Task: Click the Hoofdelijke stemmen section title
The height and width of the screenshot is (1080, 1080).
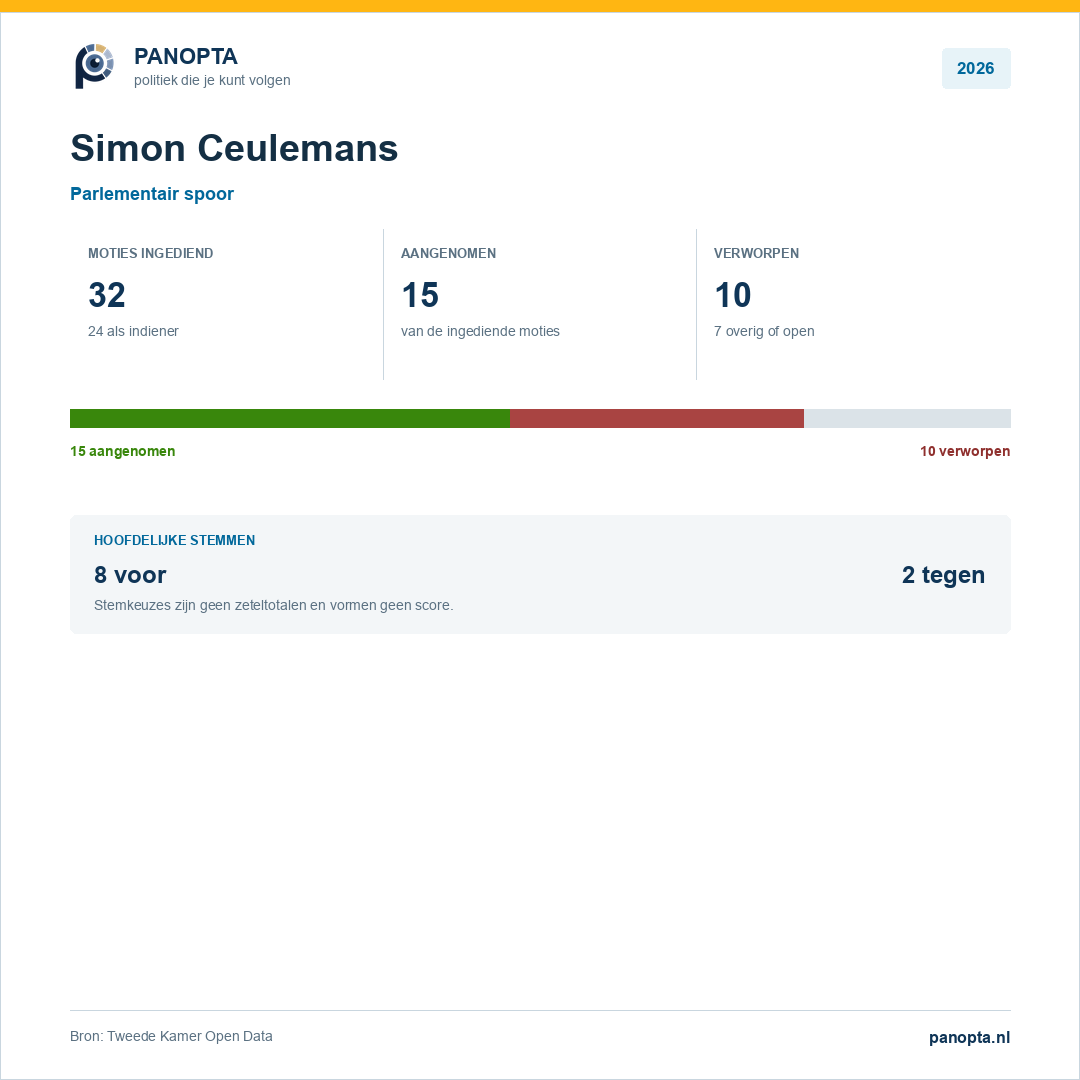Action: click(x=175, y=540)
